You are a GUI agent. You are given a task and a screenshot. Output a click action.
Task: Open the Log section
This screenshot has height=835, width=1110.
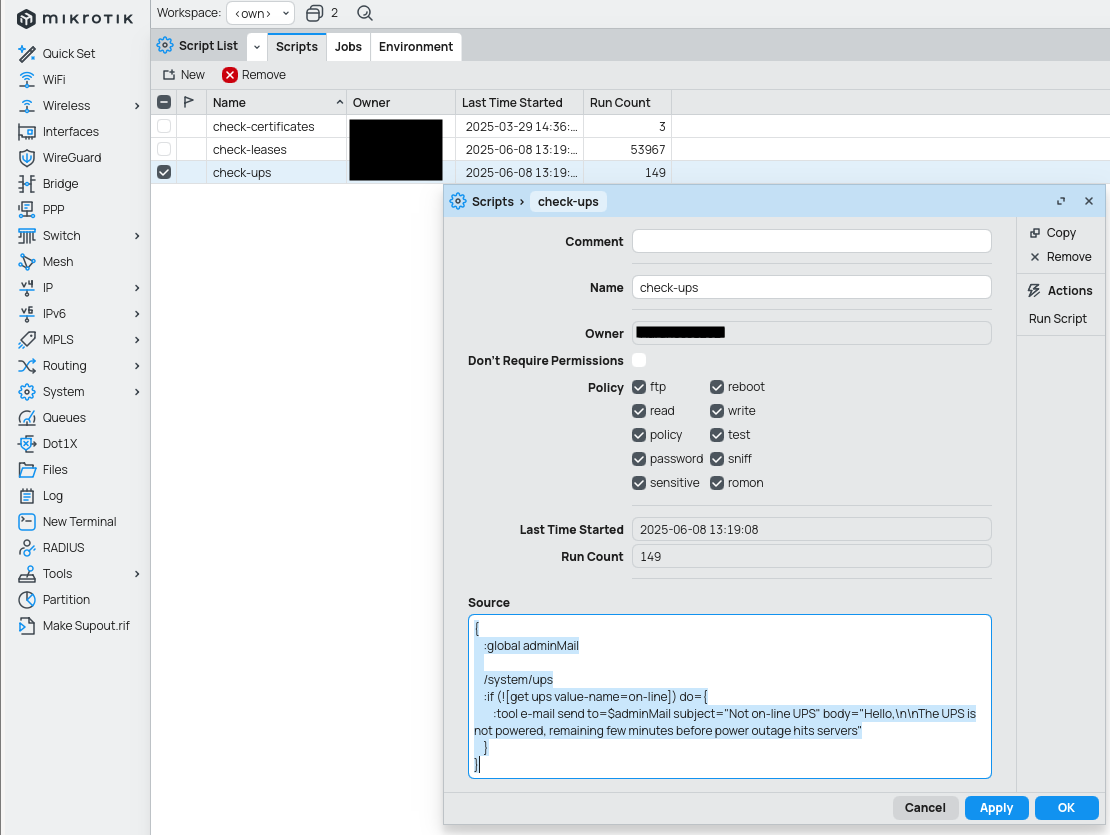[41, 495]
